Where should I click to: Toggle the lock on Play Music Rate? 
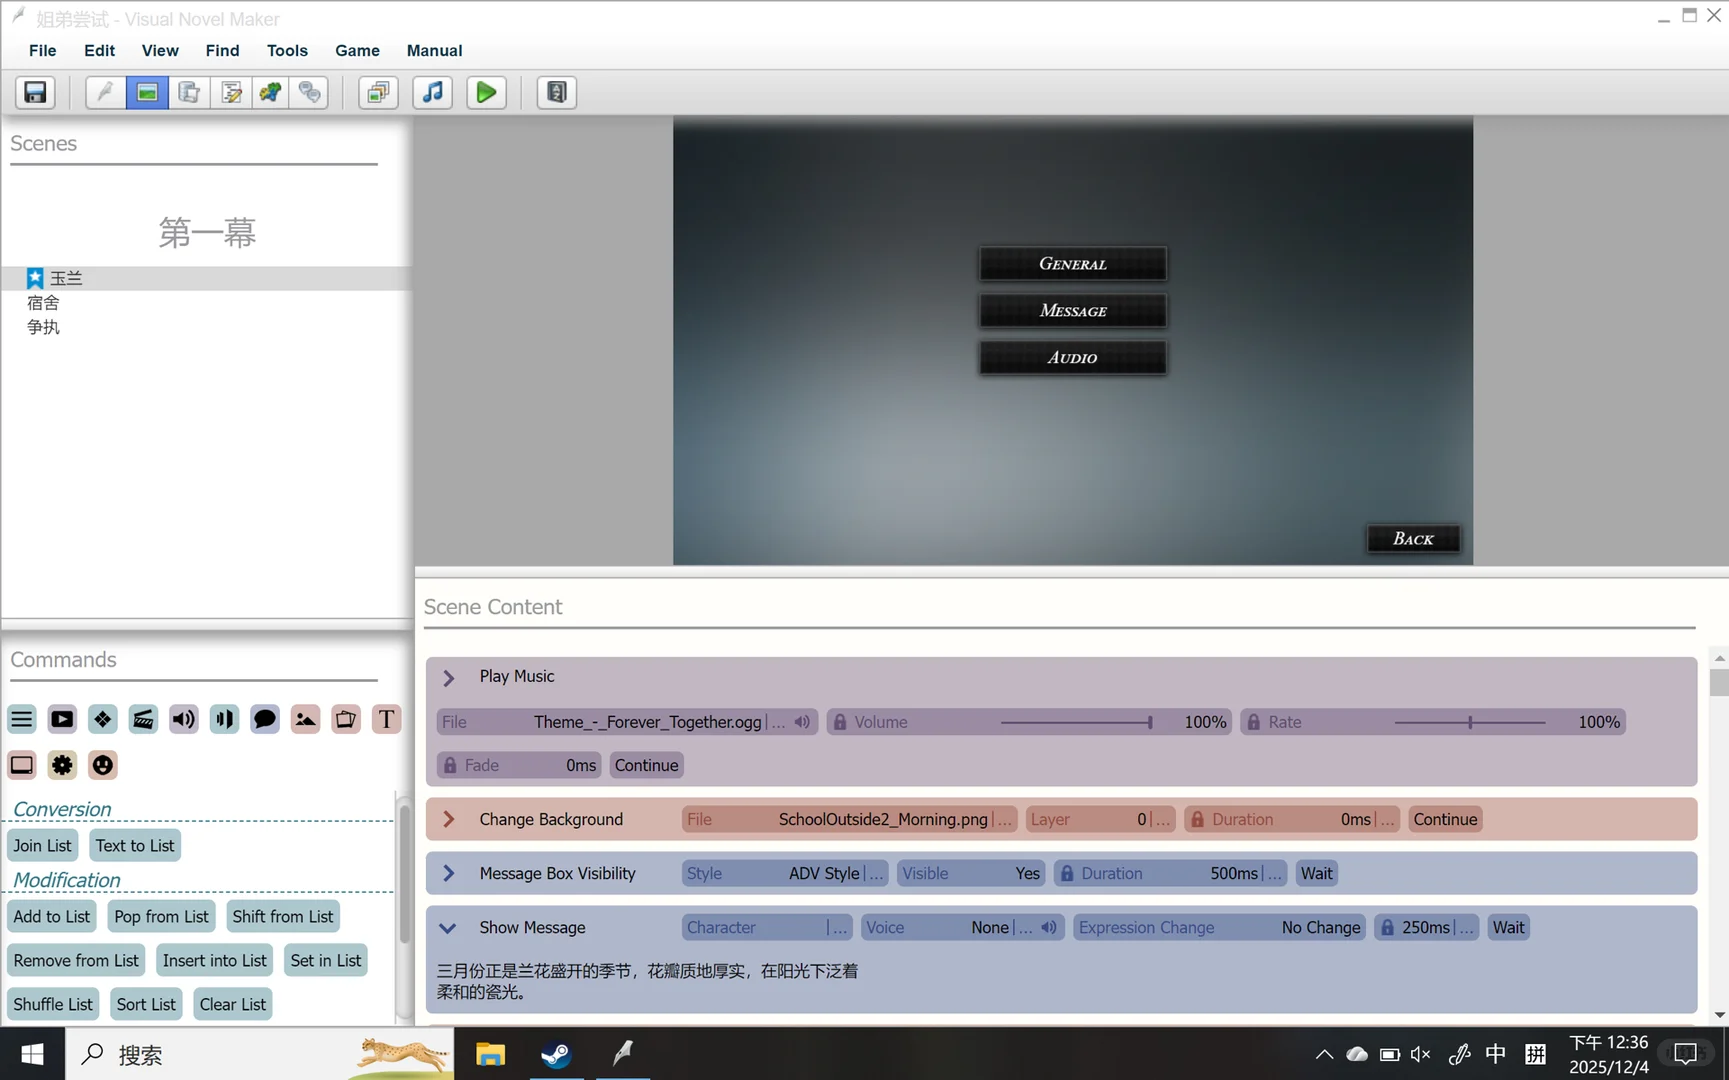pyautogui.click(x=1254, y=722)
